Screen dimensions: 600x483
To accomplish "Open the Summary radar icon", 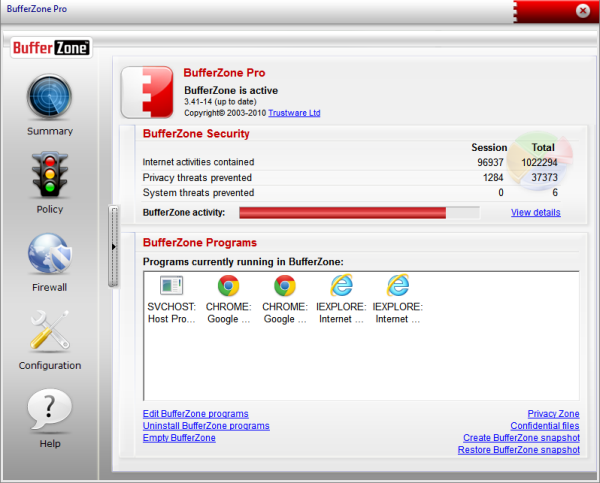I will (x=49, y=96).
